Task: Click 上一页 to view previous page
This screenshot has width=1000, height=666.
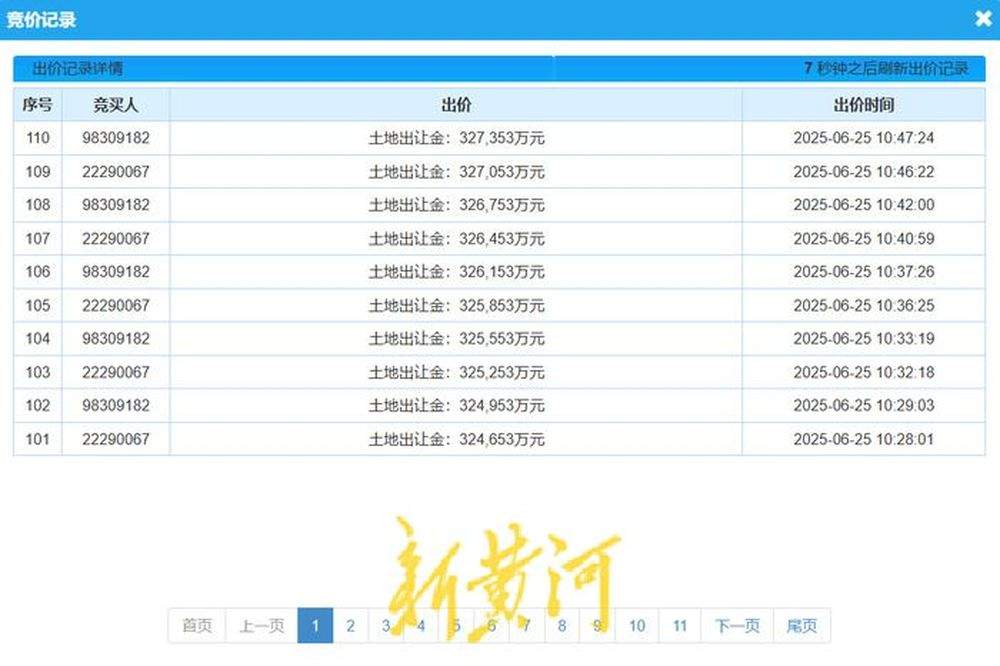Action: coord(262,625)
